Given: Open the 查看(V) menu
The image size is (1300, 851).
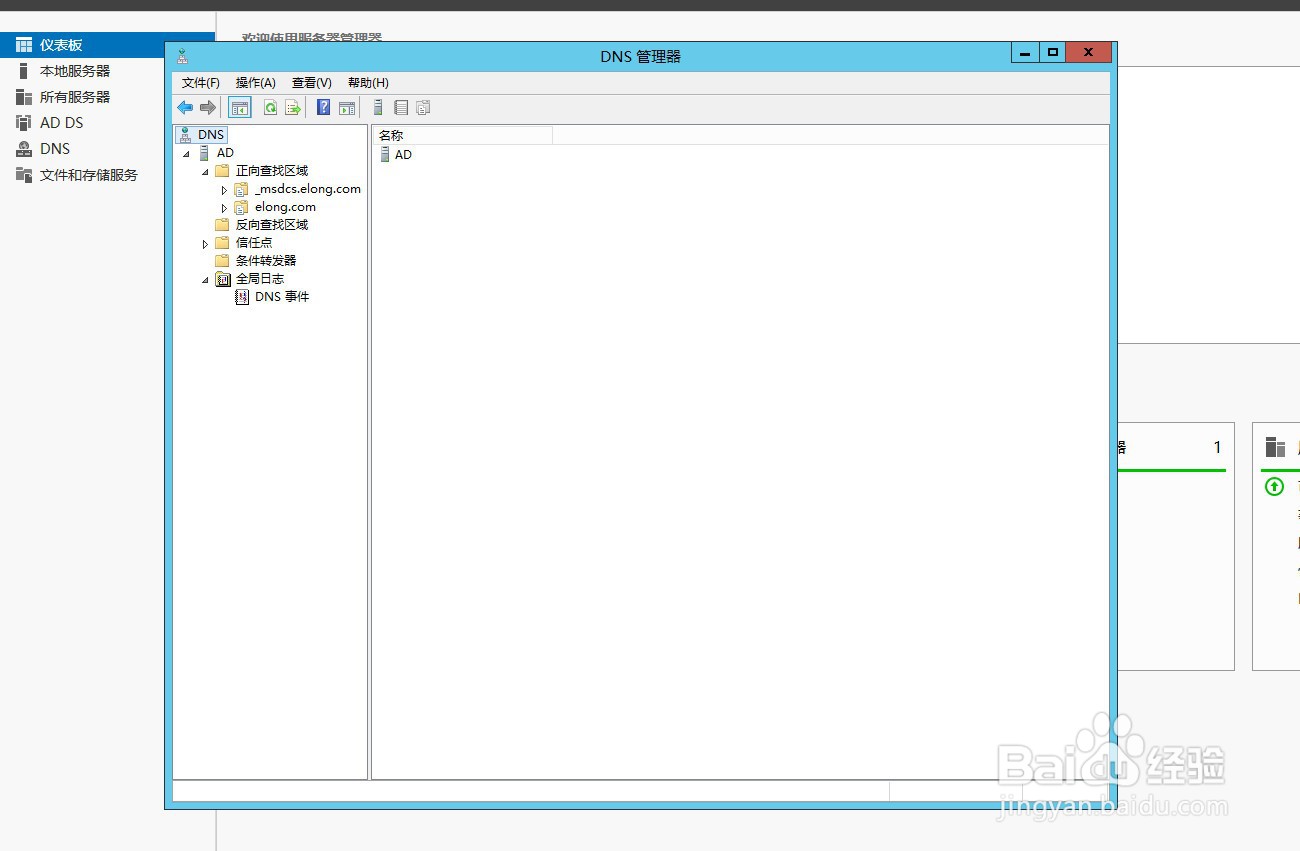Looking at the screenshot, I should [x=312, y=83].
